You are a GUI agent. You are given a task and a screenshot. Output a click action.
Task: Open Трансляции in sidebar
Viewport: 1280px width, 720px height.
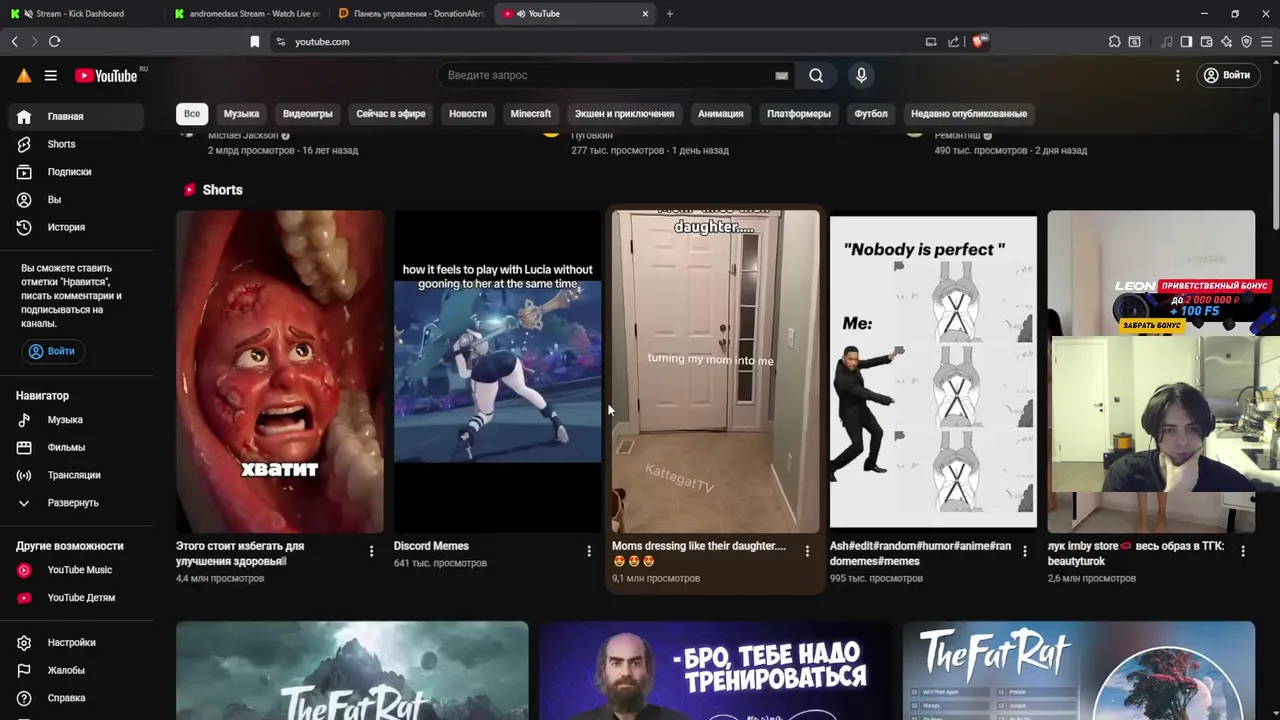78,475
